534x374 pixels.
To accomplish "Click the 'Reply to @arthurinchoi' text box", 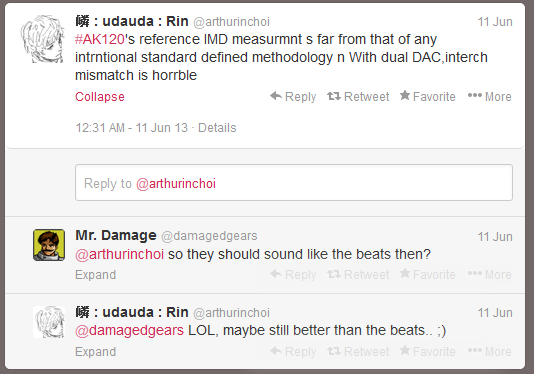I will point(294,183).
